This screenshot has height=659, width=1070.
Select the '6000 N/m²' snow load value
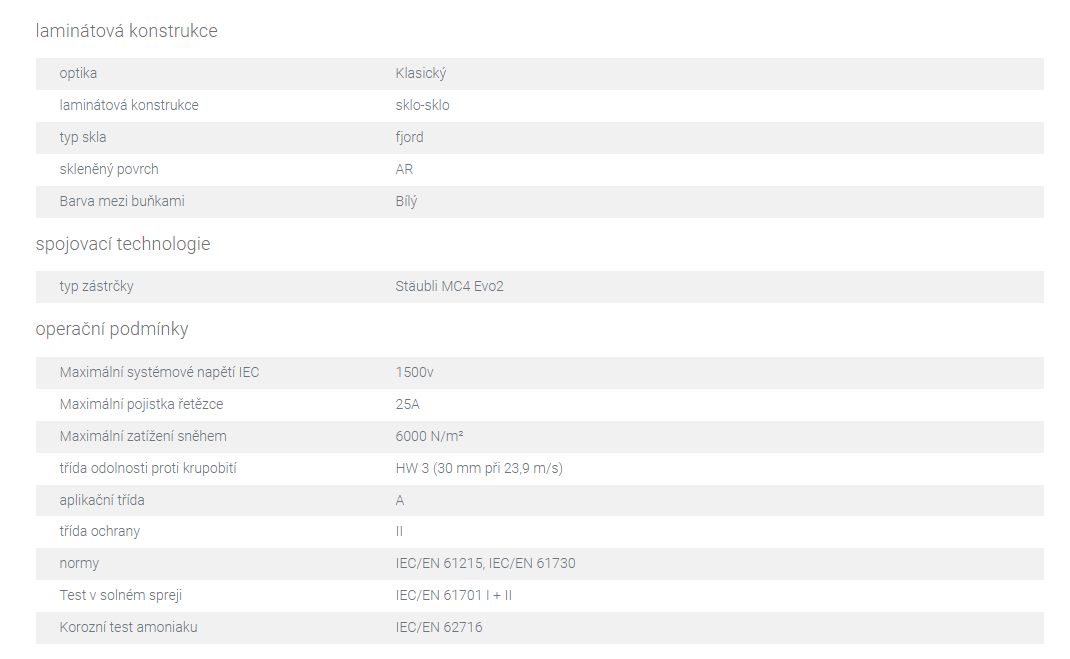pos(429,436)
